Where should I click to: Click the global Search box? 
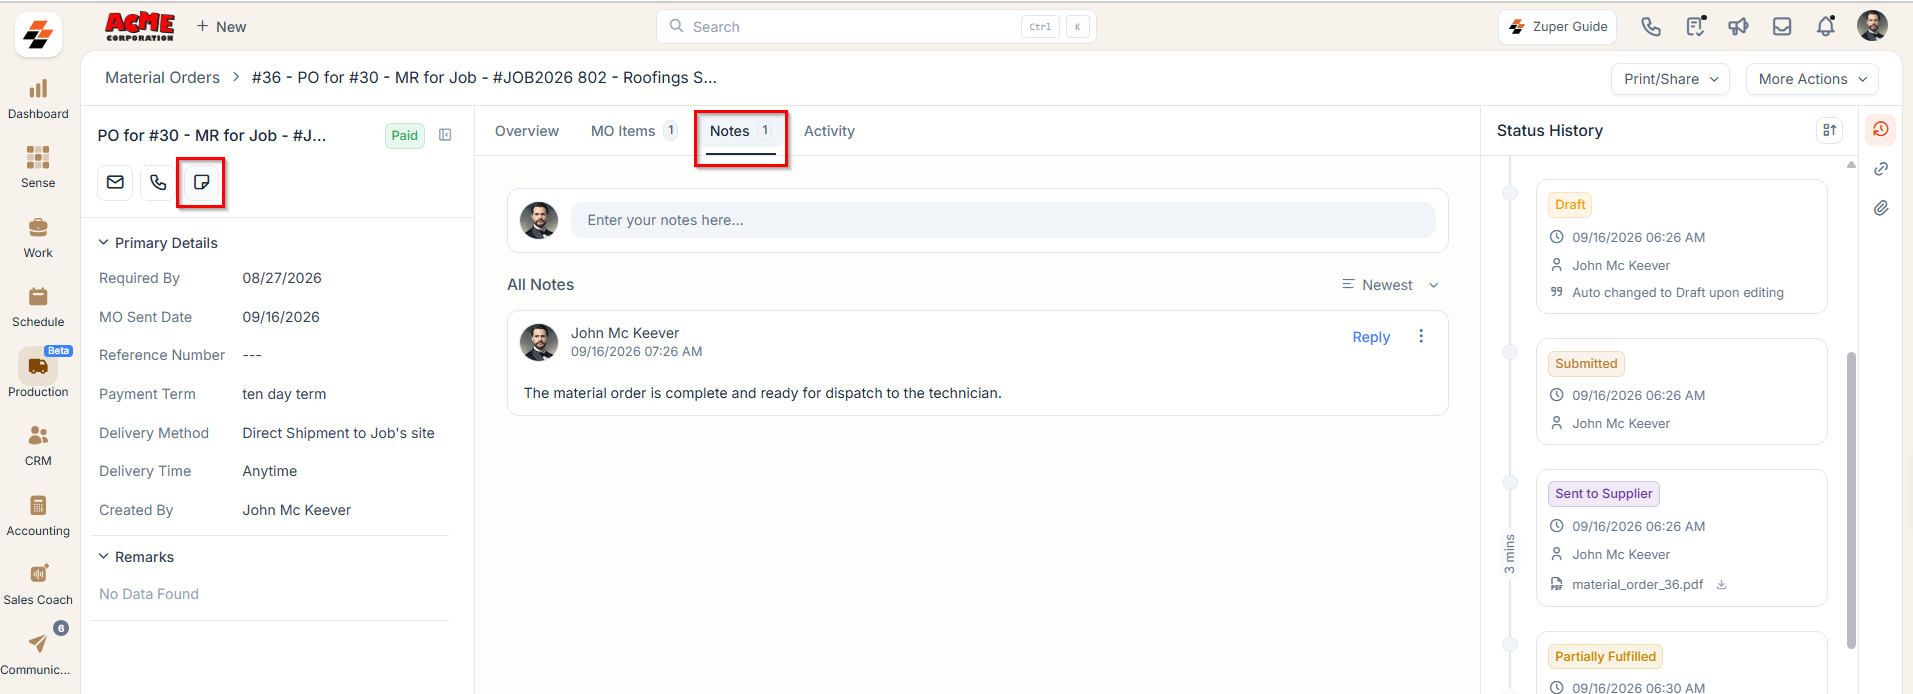(x=876, y=27)
